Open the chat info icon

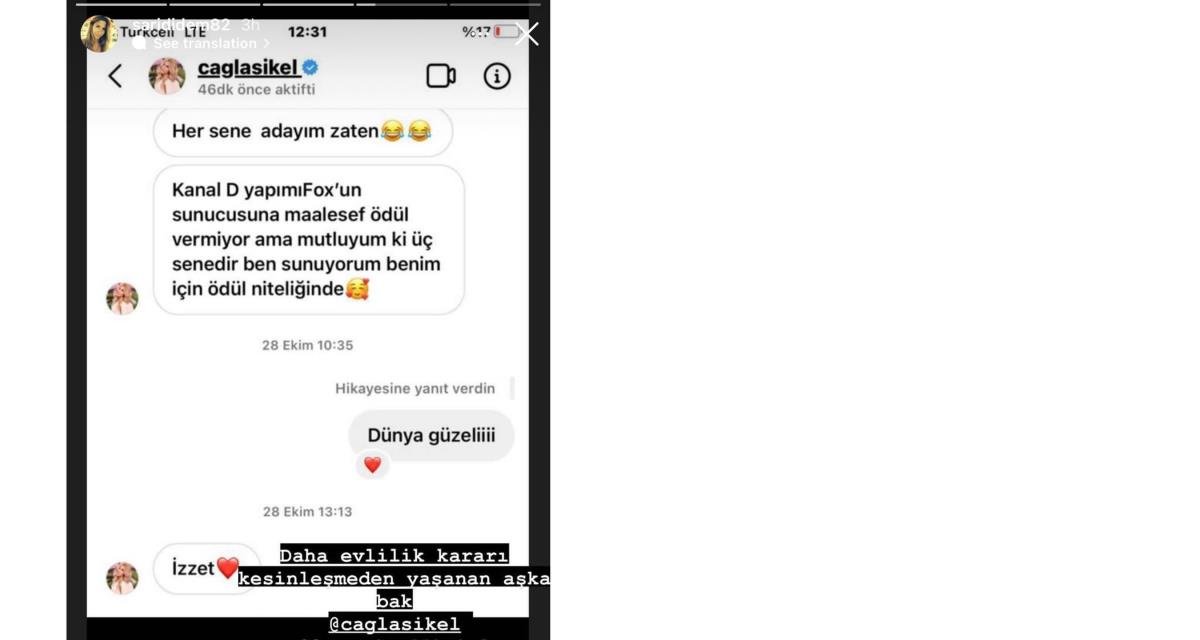497,76
